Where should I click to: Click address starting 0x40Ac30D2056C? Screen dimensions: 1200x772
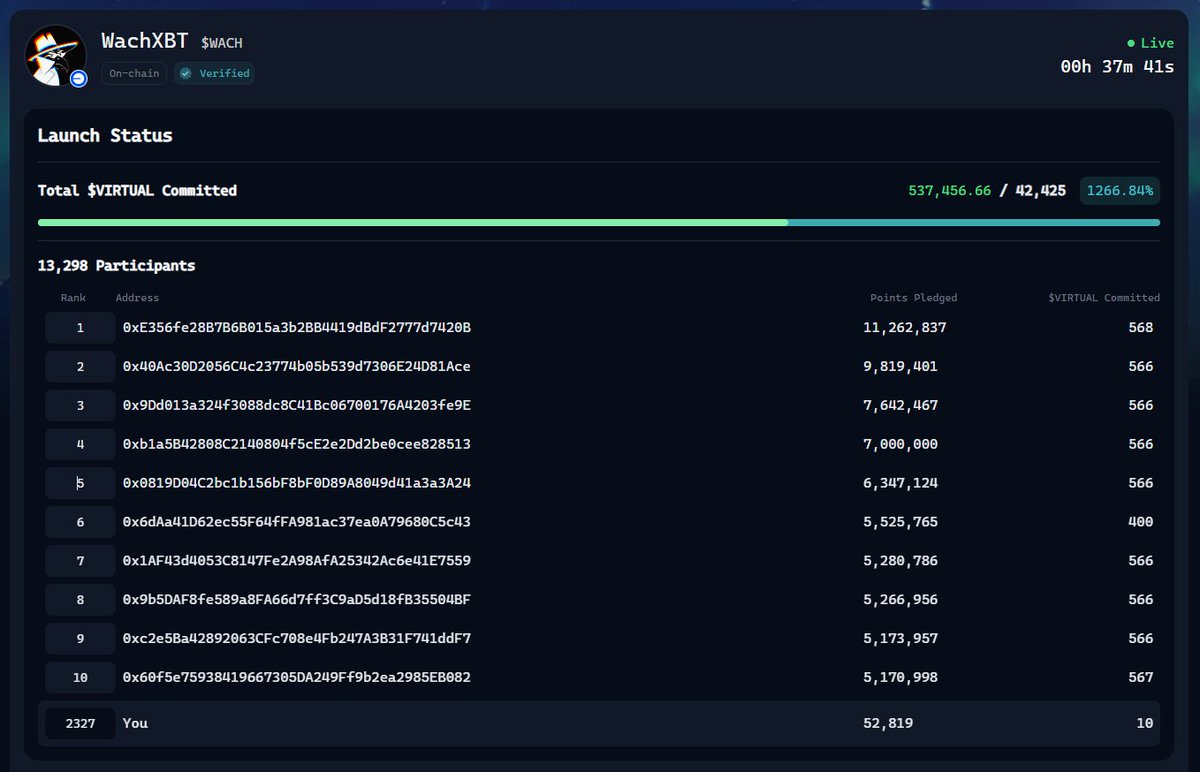pos(297,367)
